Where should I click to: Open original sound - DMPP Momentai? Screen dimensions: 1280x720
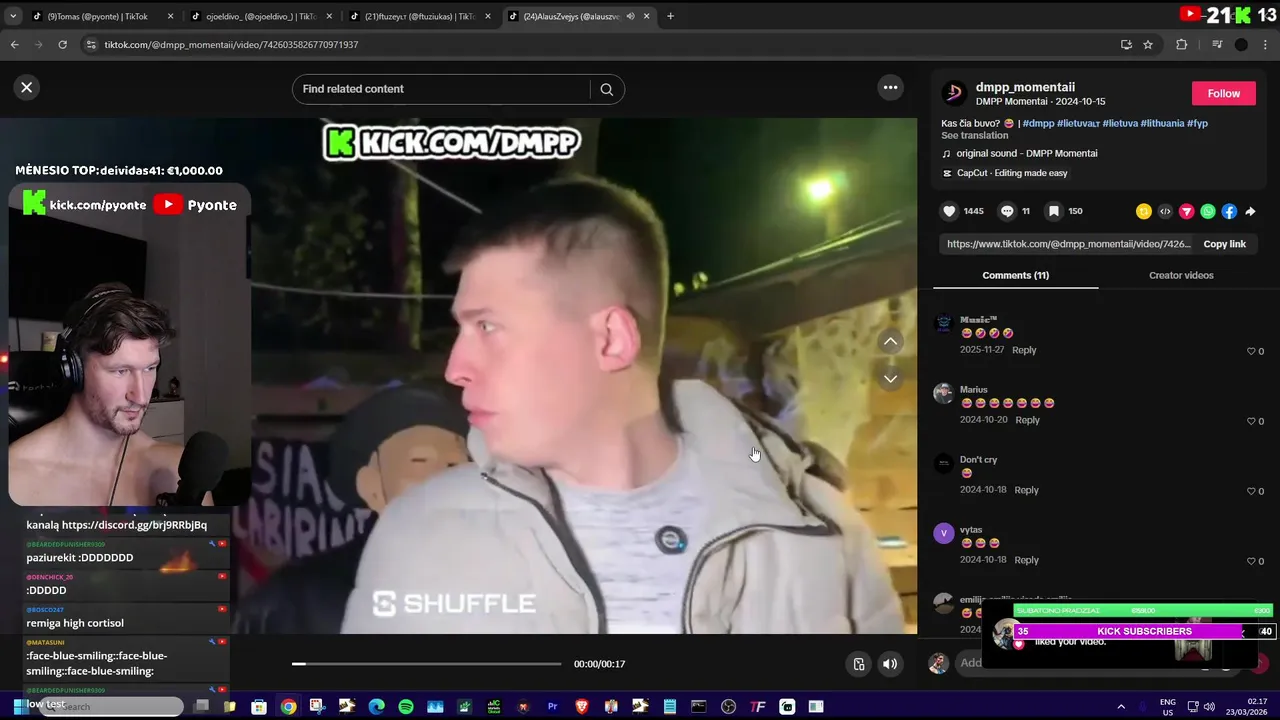[1026, 153]
